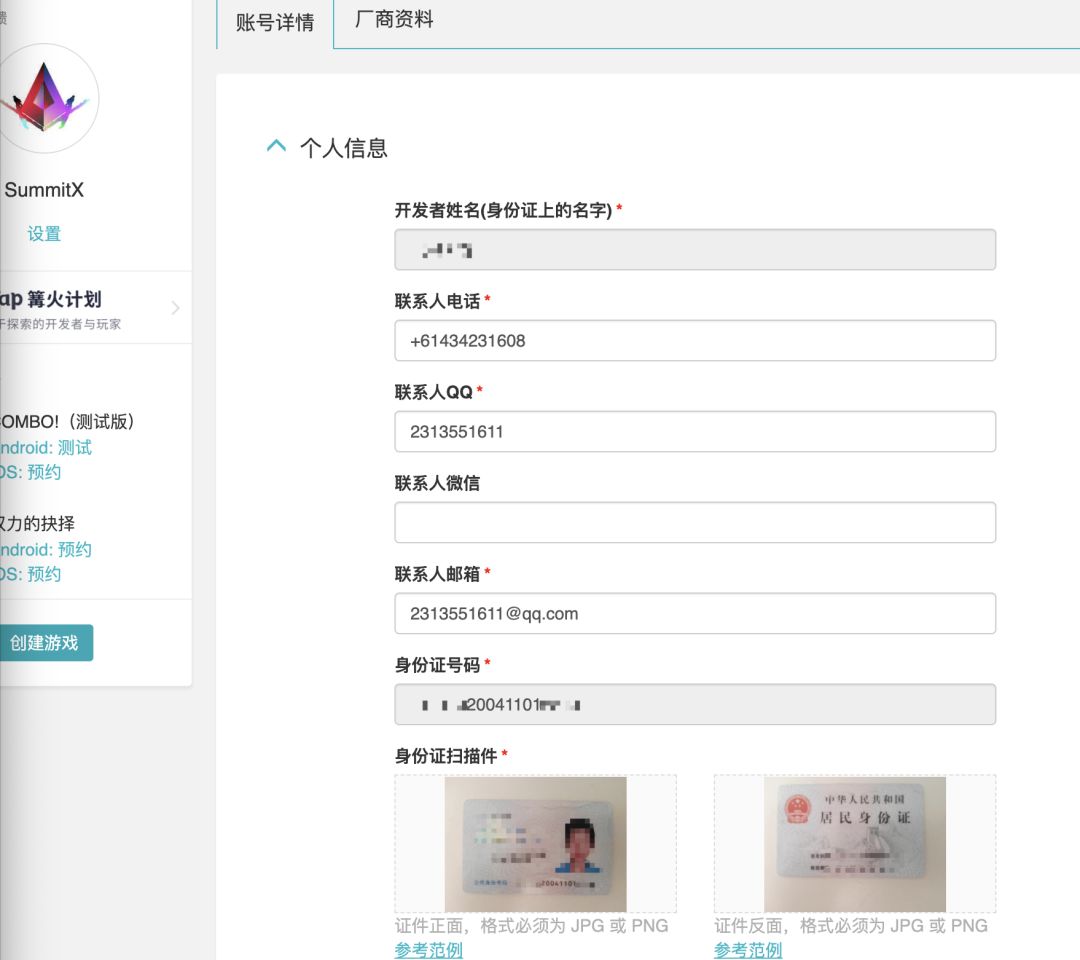The height and width of the screenshot is (960, 1080).
Task: Switch to the 账号详情 tab
Action: click(x=275, y=23)
